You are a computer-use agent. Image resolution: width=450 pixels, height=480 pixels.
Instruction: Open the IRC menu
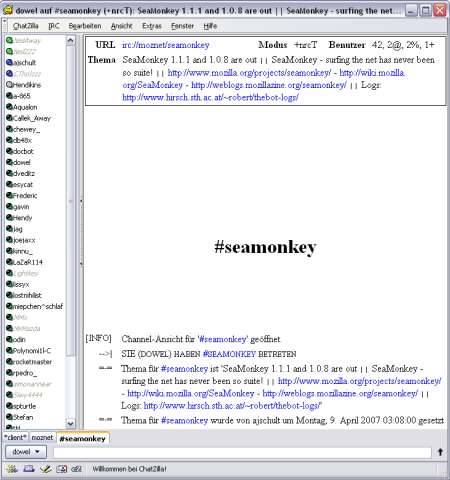tap(54, 26)
